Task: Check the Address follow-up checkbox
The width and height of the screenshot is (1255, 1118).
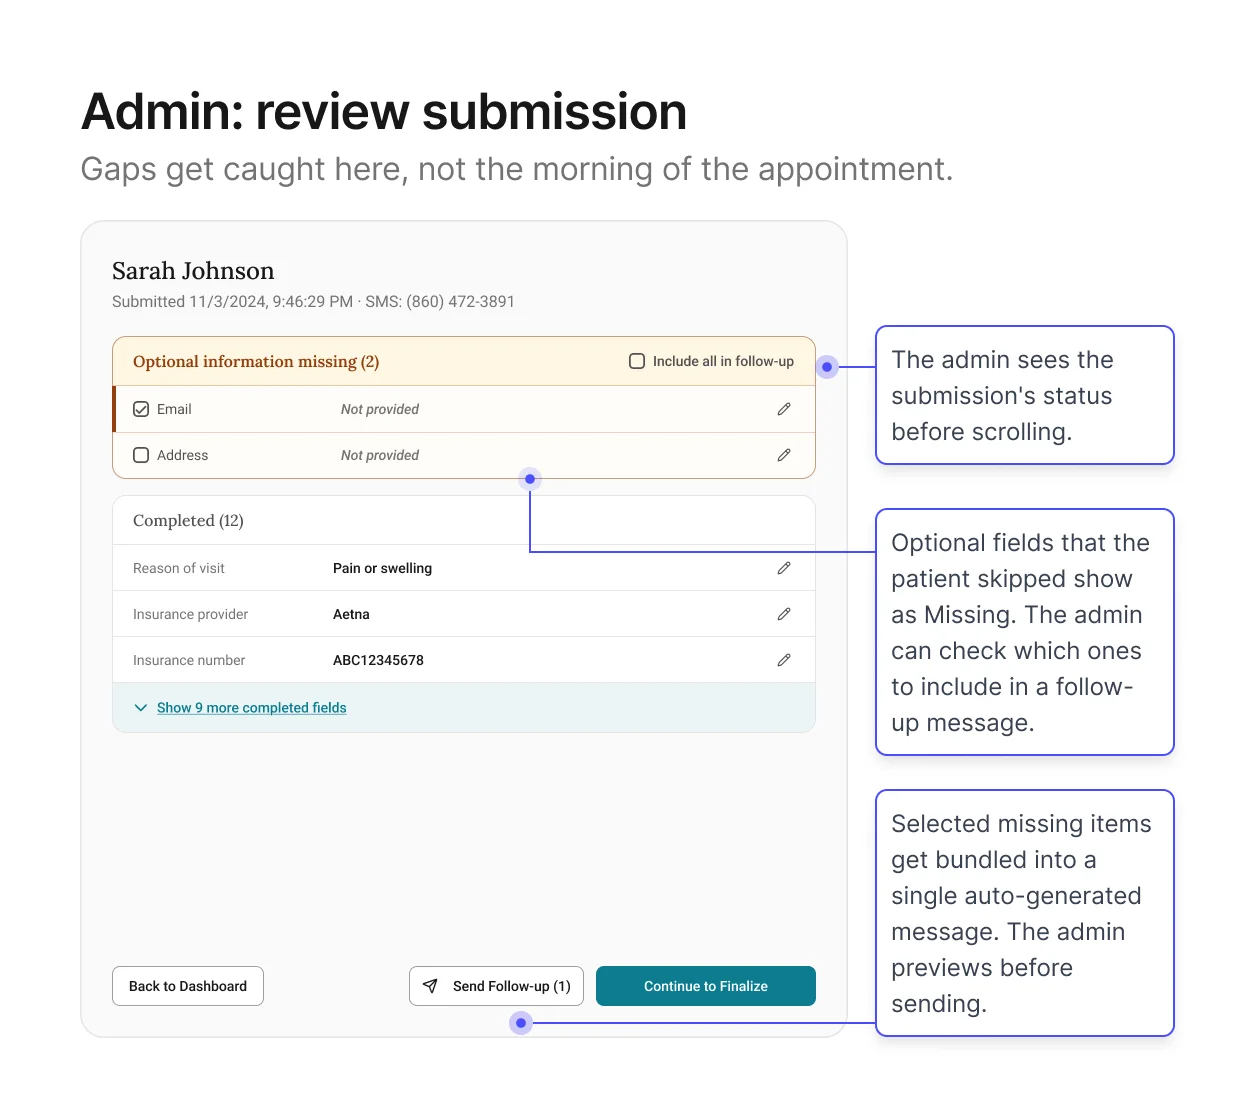Action: (141, 455)
